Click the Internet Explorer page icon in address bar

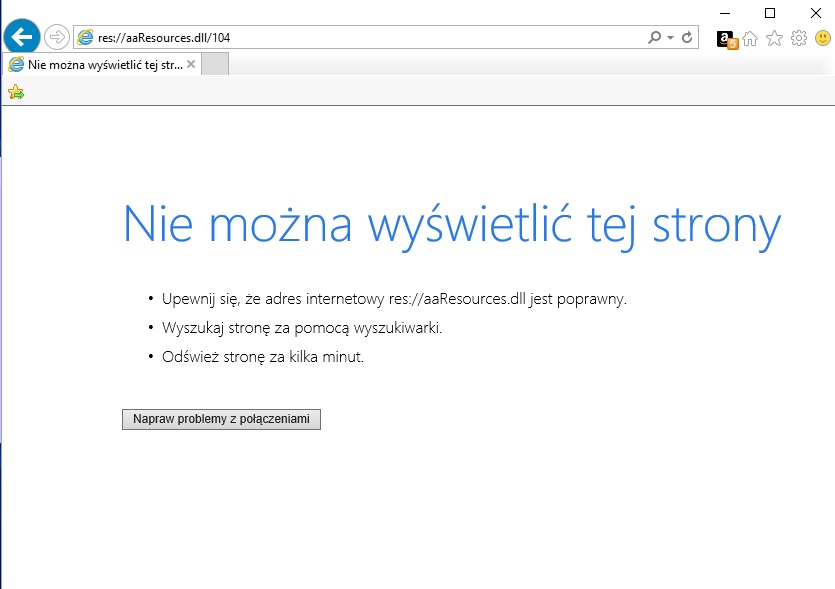[85, 37]
